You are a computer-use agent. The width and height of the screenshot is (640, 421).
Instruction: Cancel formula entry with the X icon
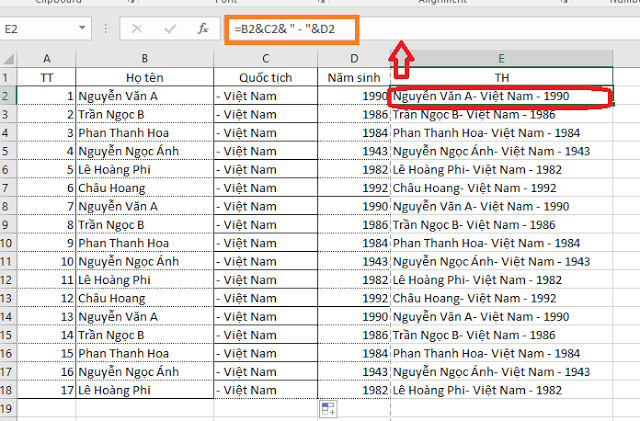coord(137,29)
